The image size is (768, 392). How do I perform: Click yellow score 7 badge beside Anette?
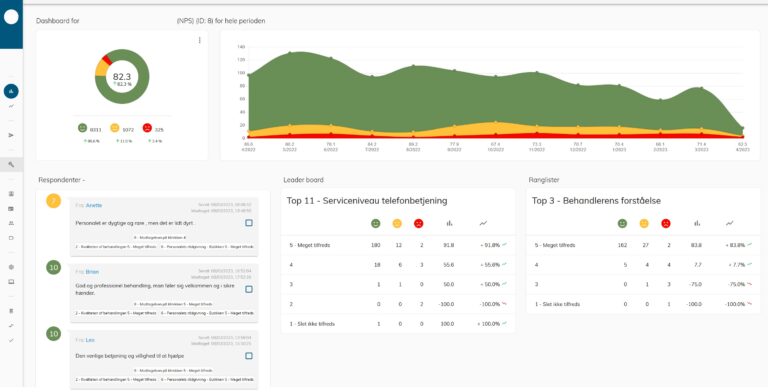point(53,200)
